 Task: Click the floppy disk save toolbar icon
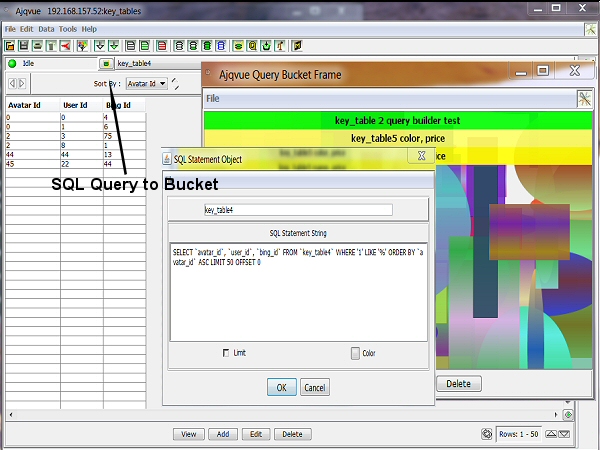pos(24,45)
